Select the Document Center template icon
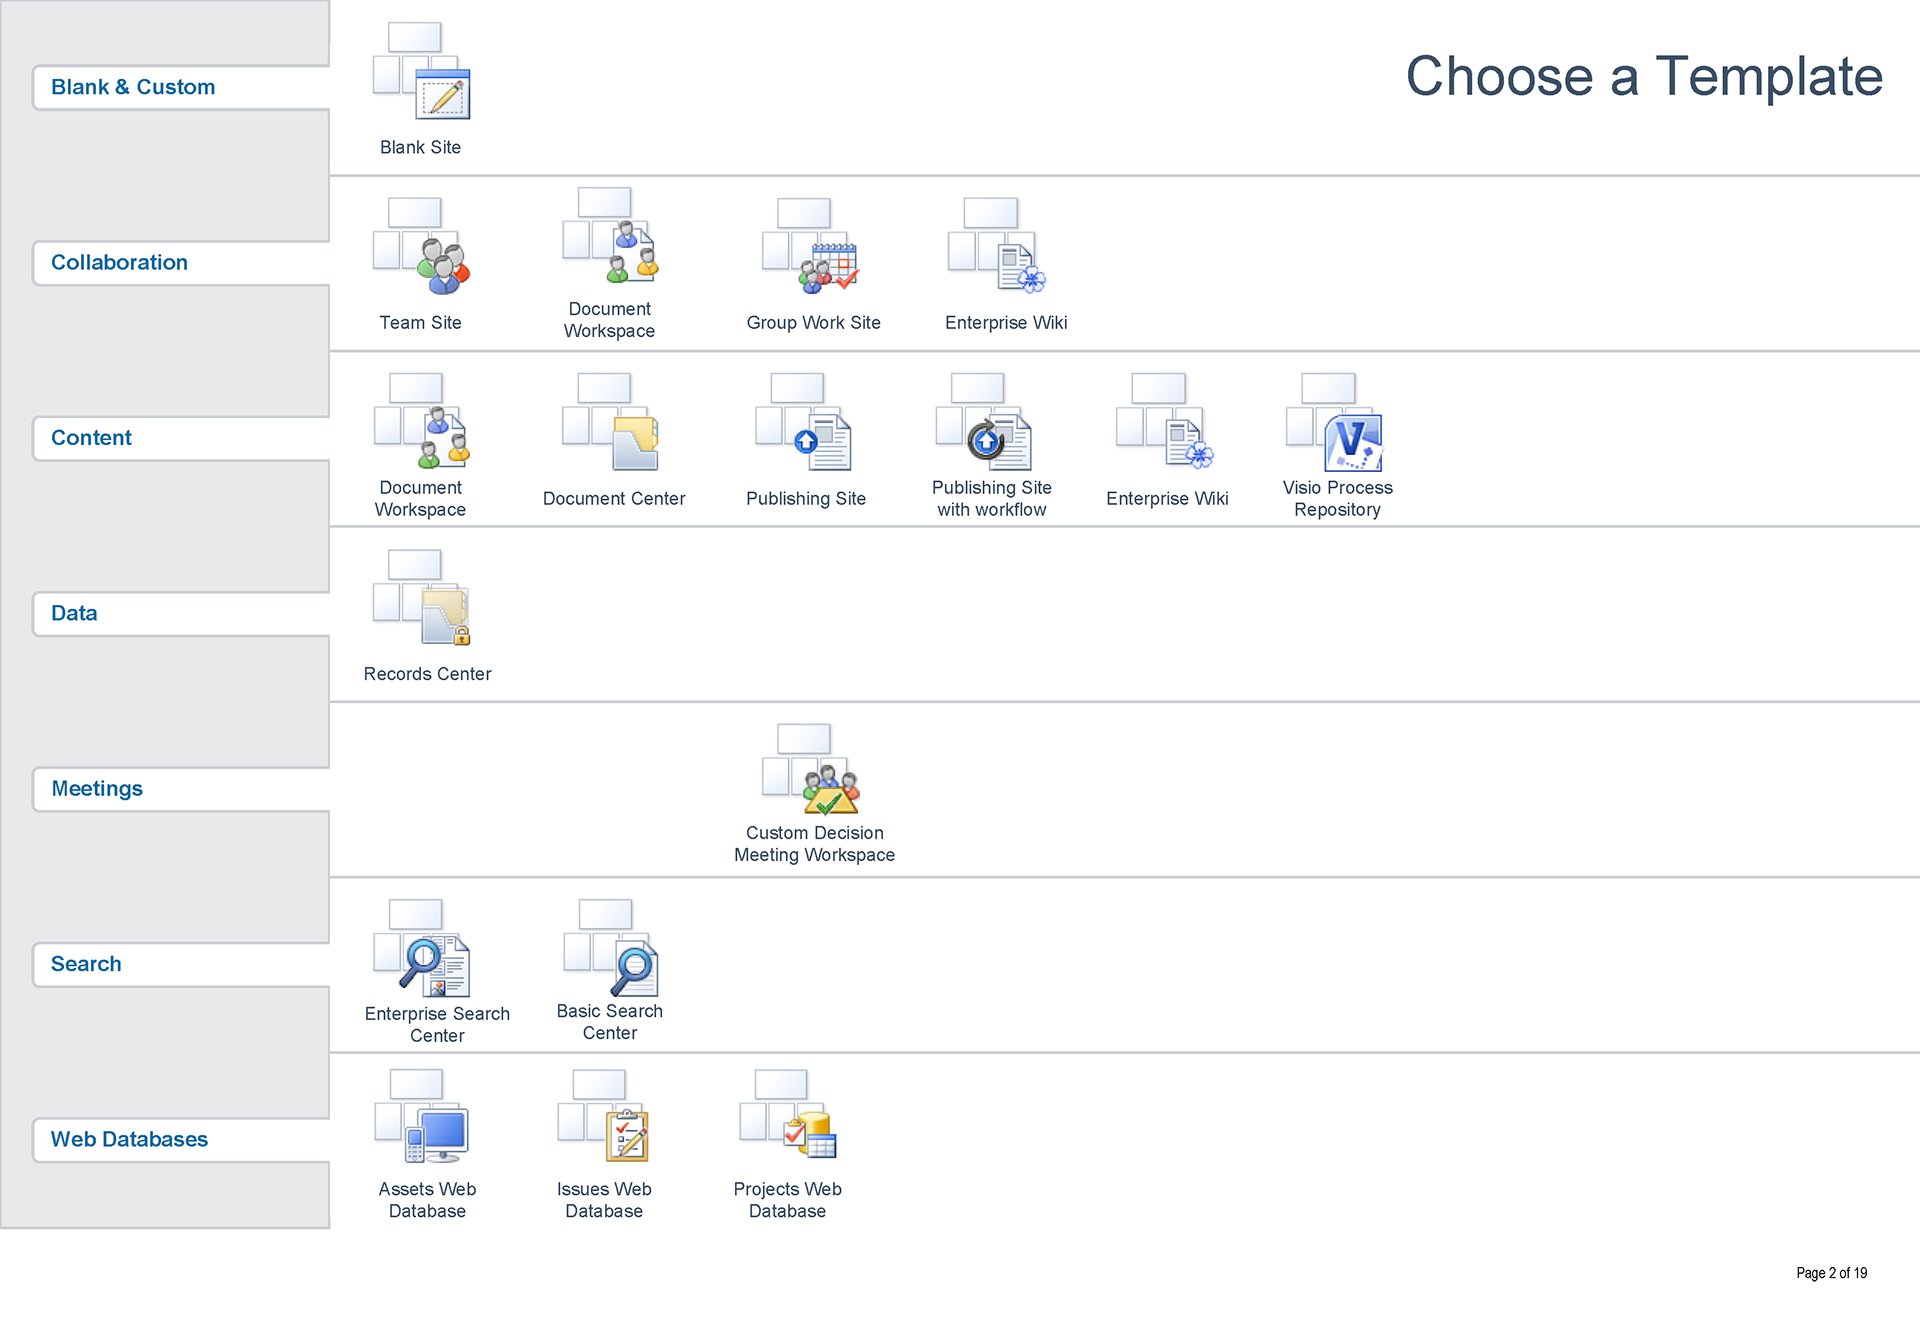The image size is (1920, 1317). tap(611, 423)
